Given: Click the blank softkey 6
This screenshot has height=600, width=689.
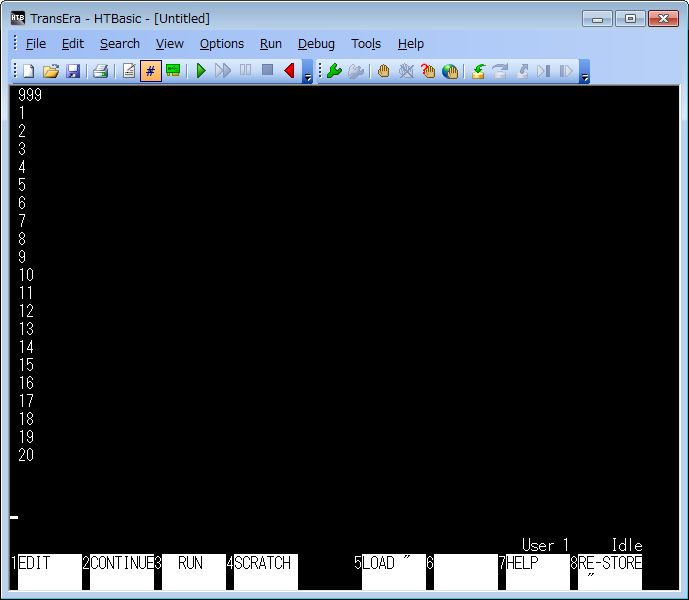Looking at the screenshot, I should [x=466, y=571].
